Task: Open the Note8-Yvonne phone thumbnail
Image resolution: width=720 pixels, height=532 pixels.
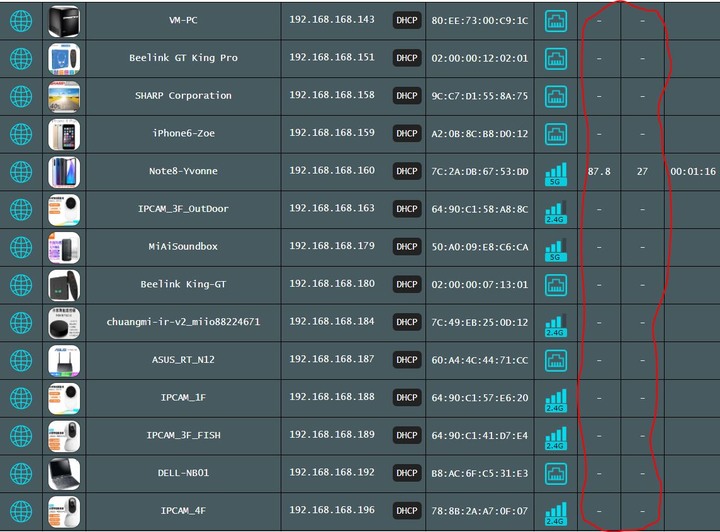Action: tap(64, 172)
